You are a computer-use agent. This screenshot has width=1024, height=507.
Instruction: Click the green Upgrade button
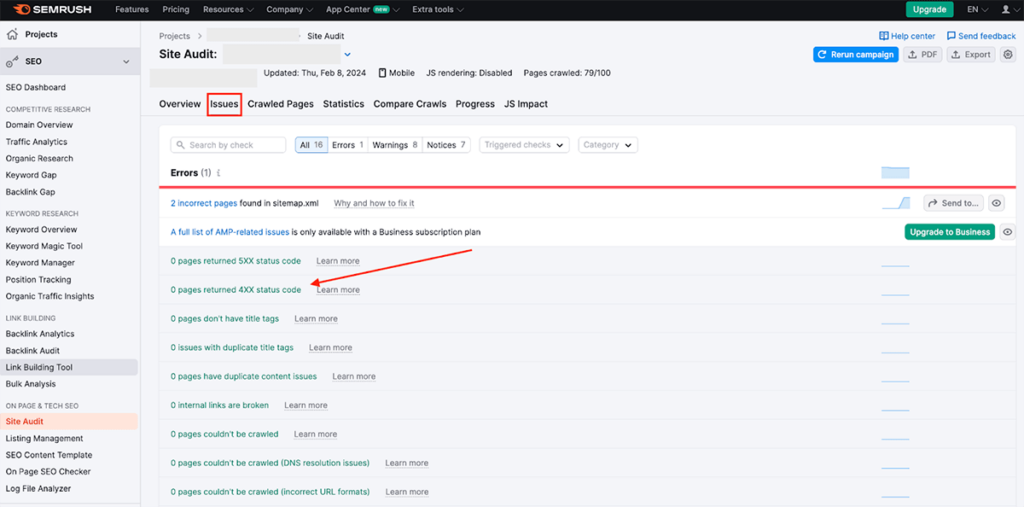[x=929, y=10]
